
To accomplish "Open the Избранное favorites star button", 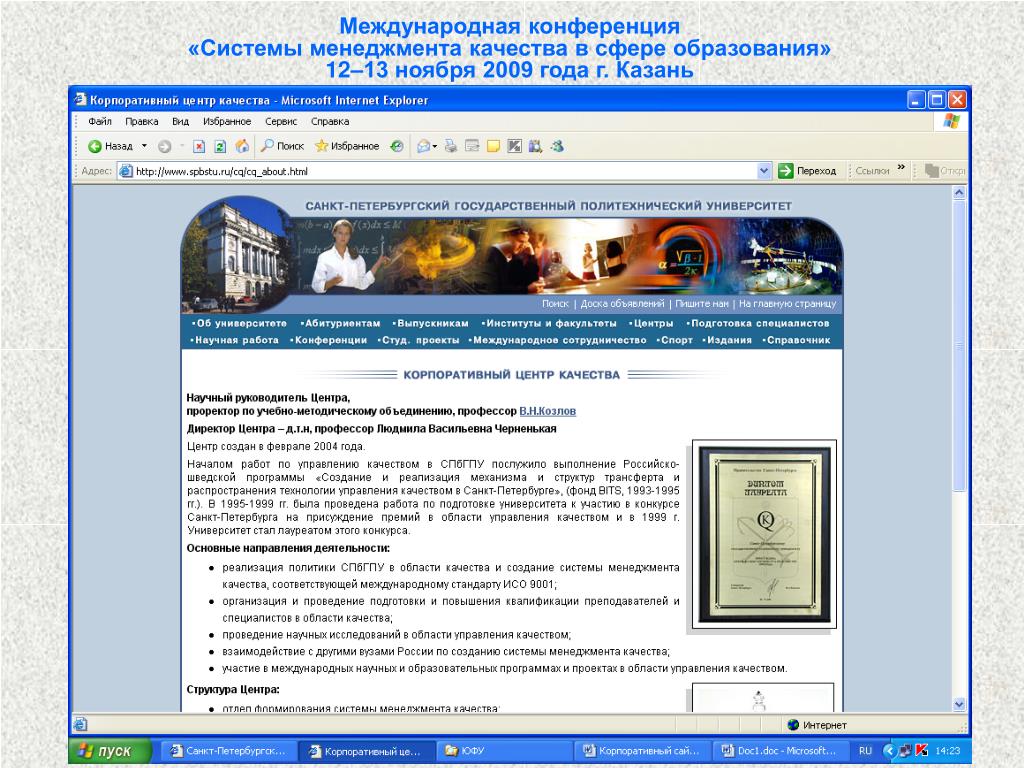I will click(347, 146).
